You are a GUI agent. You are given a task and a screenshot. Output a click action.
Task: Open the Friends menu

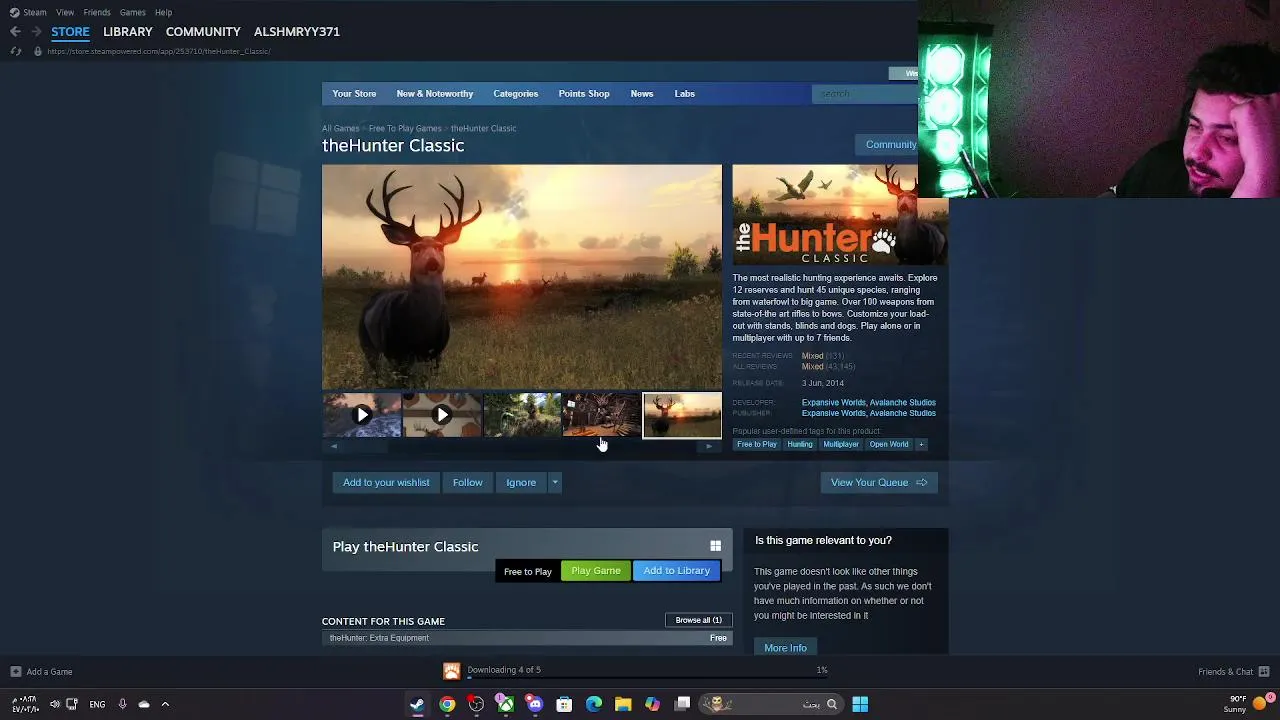(x=97, y=12)
